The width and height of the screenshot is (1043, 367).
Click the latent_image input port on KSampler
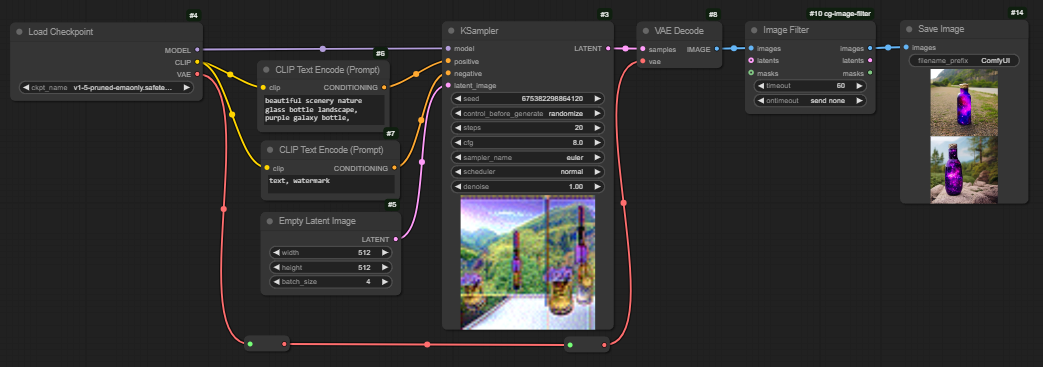[448, 85]
